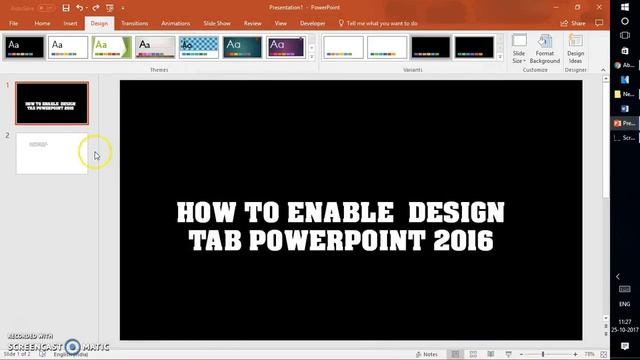Screen dimensions: 640x360
Task: Fit slide to current window icon
Action: [x=604, y=354]
